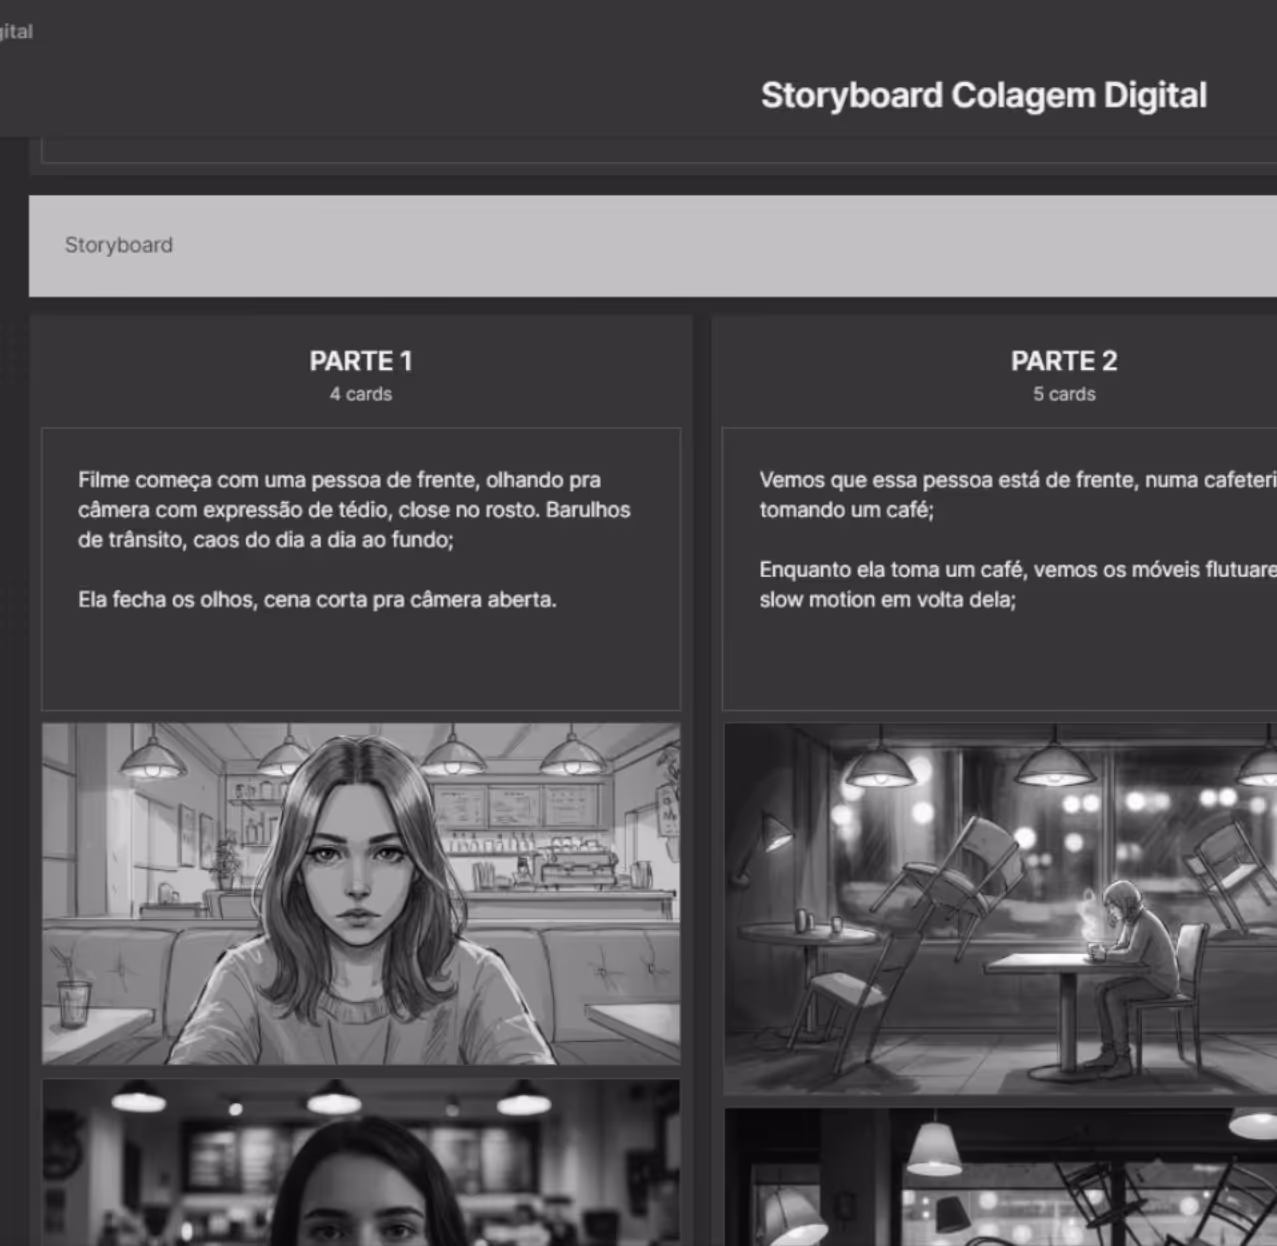Image resolution: width=1277 pixels, height=1246 pixels.
Task: Open the PARTE 2 description card about cafeteria
Action: (1000, 569)
